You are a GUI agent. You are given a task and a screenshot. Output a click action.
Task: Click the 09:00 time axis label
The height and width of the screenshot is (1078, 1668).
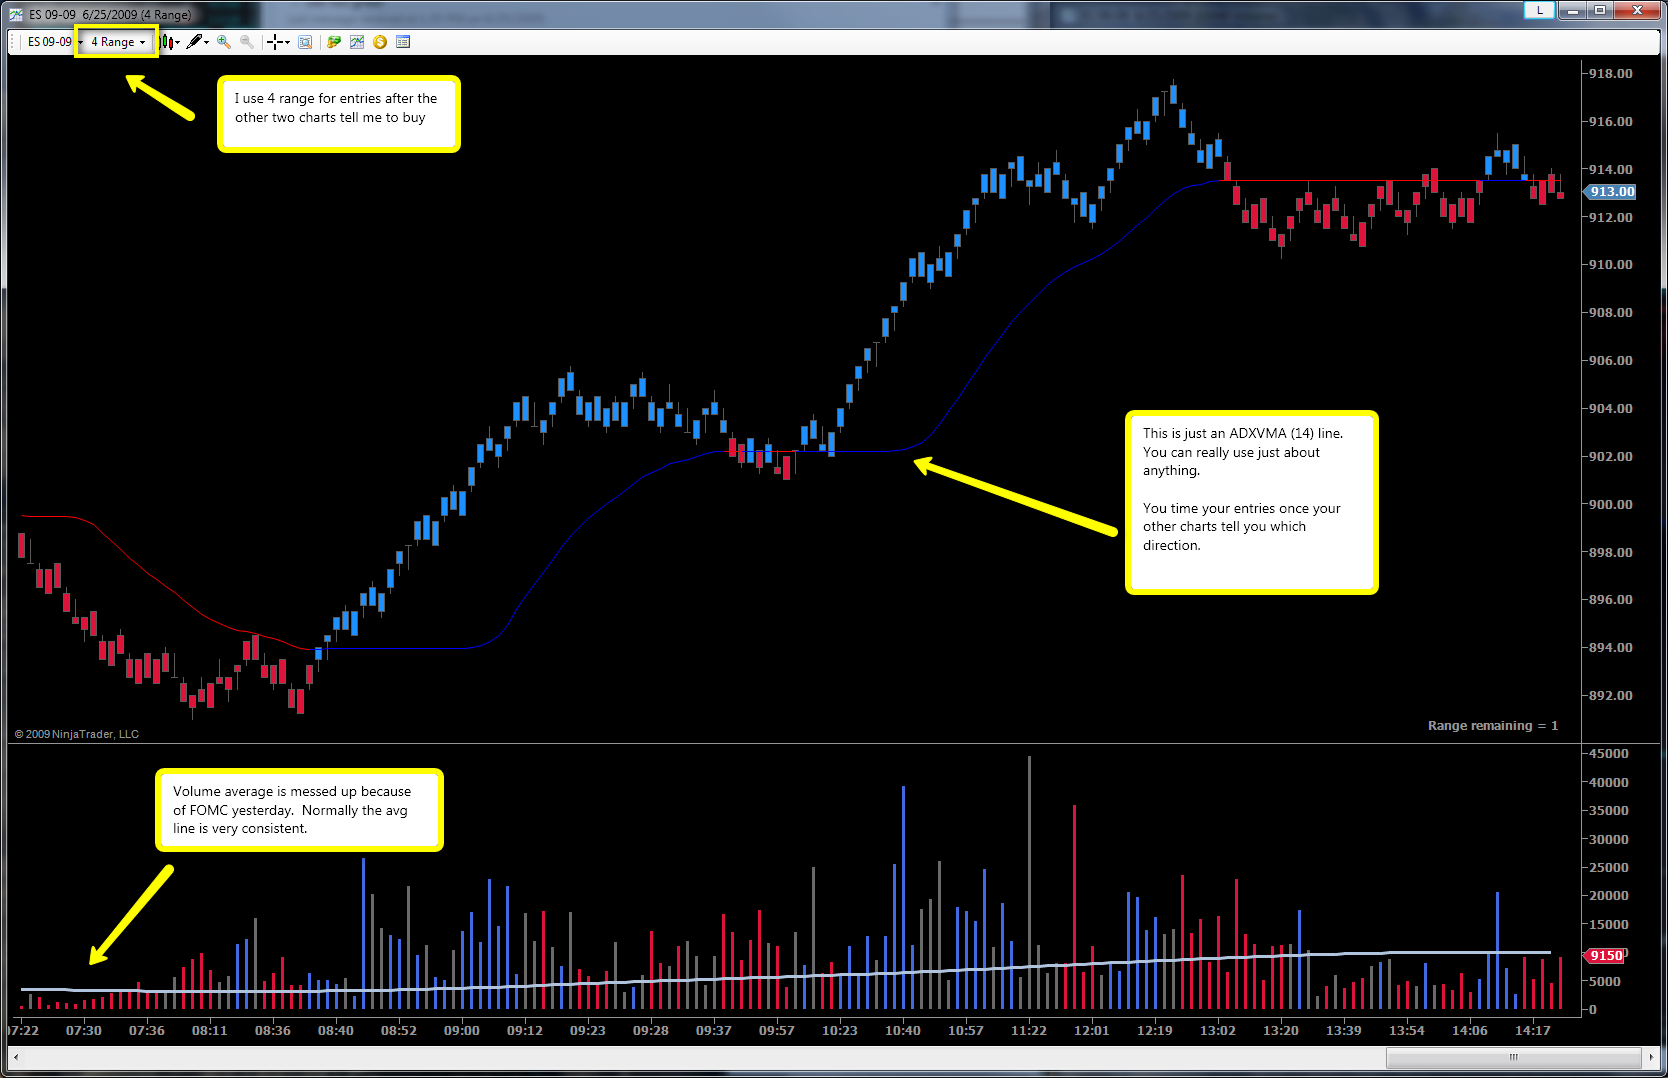pos(462,1030)
